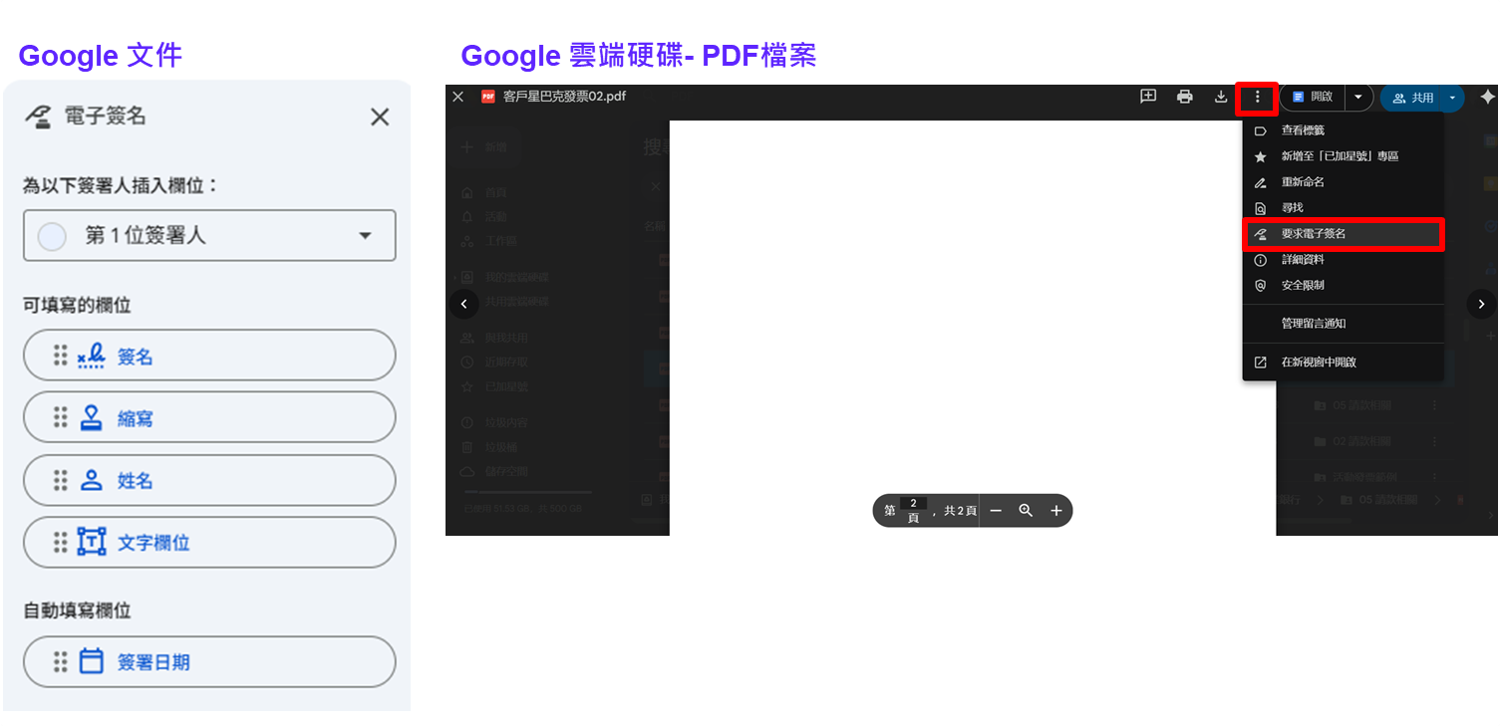1500x726 pixels.
Task: Click the e-signature pen icon beside 電子簽名
Action: [x=38, y=117]
